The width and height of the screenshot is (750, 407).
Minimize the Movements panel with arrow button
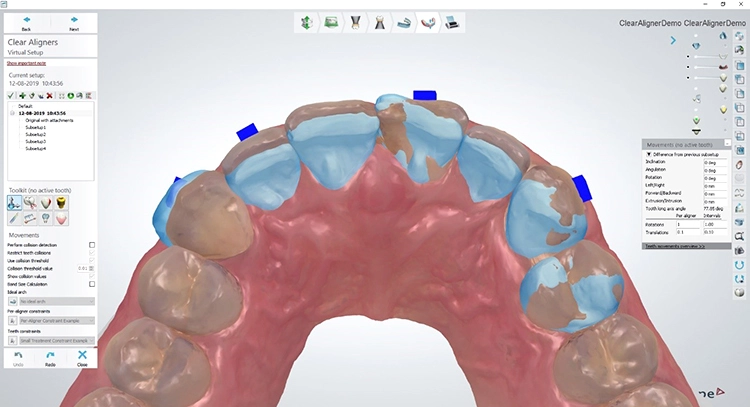coord(728,143)
